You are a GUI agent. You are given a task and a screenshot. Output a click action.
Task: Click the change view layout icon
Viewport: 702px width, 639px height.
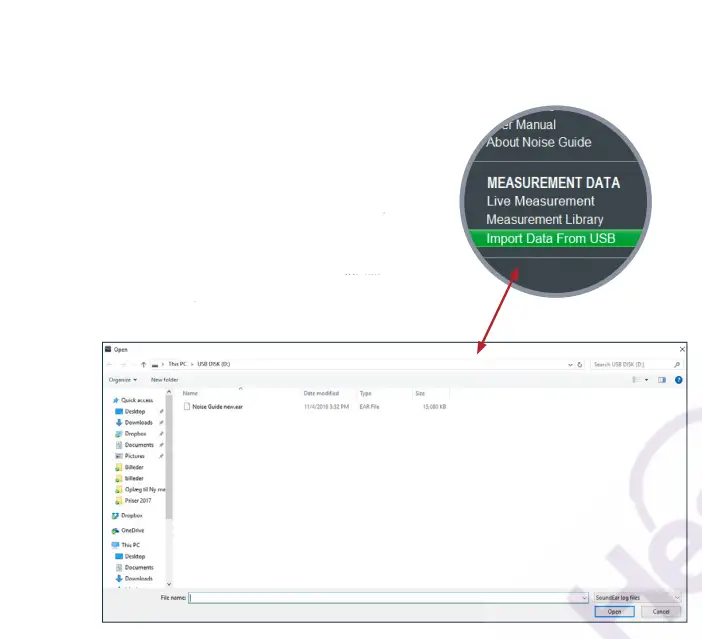tap(636, 380)
